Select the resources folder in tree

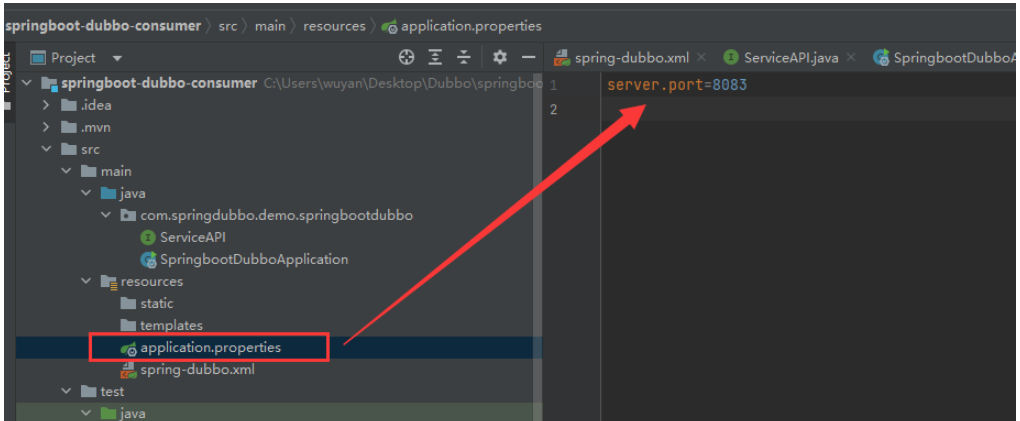pos(141,282)
